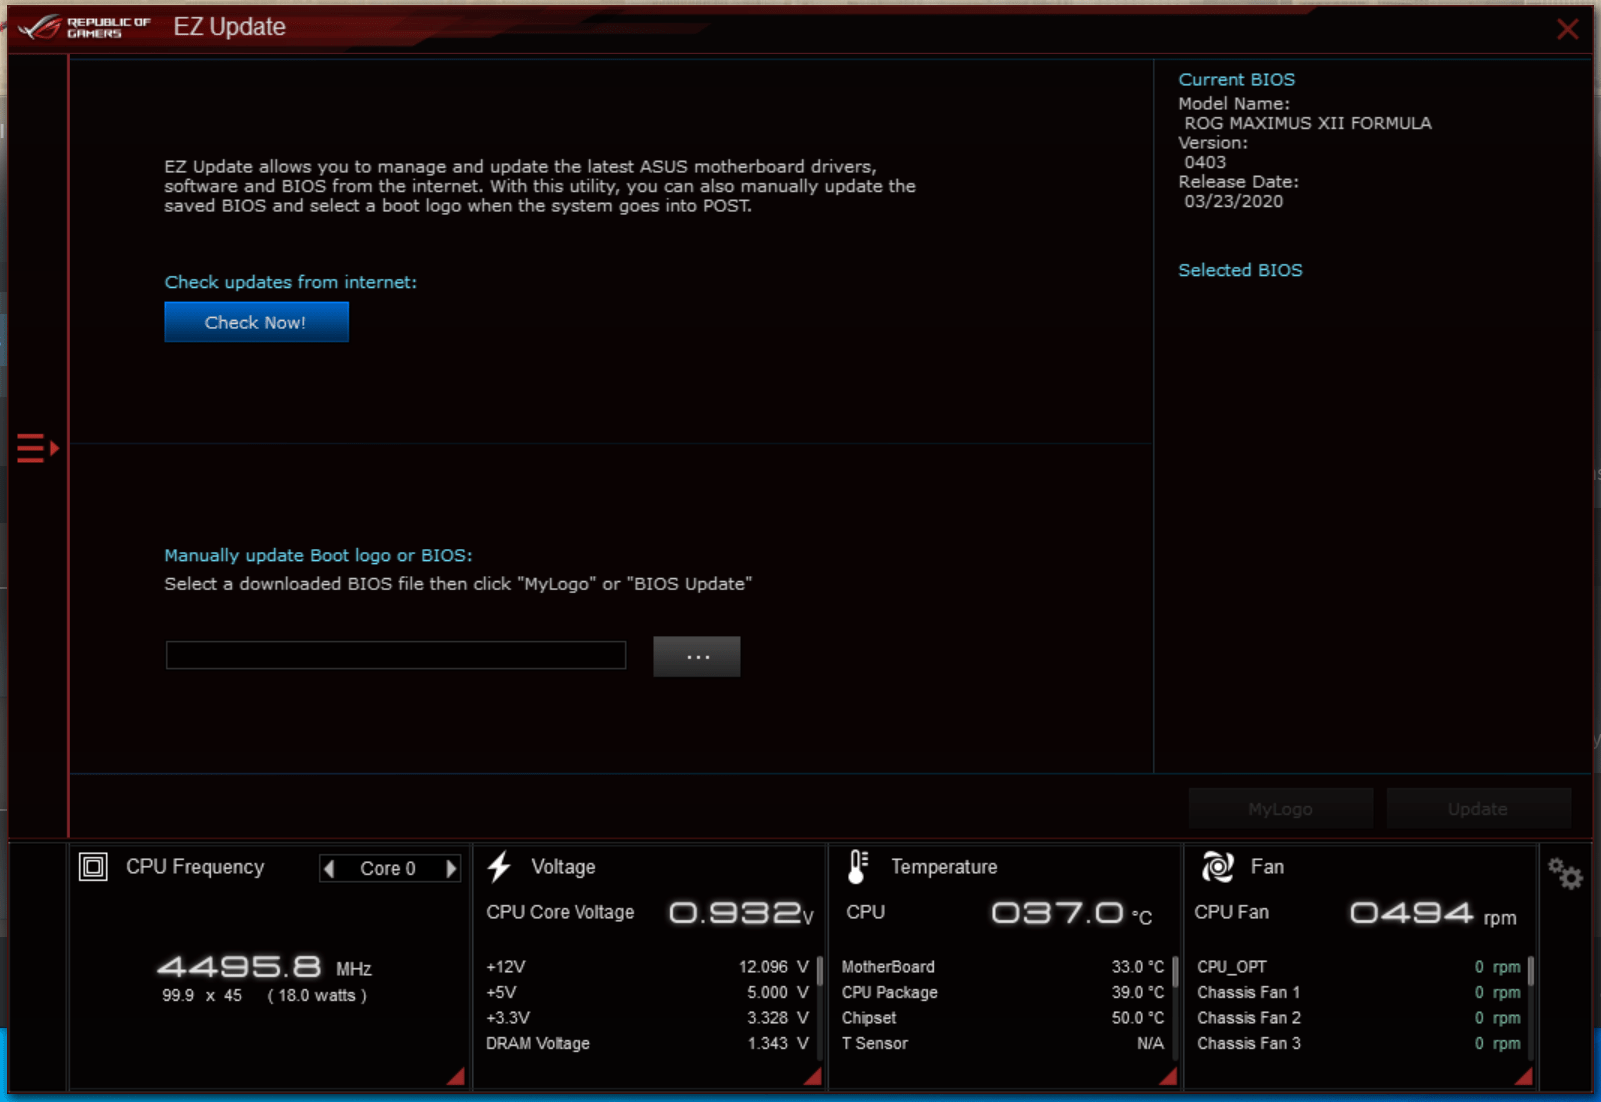Click the Fan icon
The width and height of the screenshot is (1601, 1102).
click(1217, 867)
